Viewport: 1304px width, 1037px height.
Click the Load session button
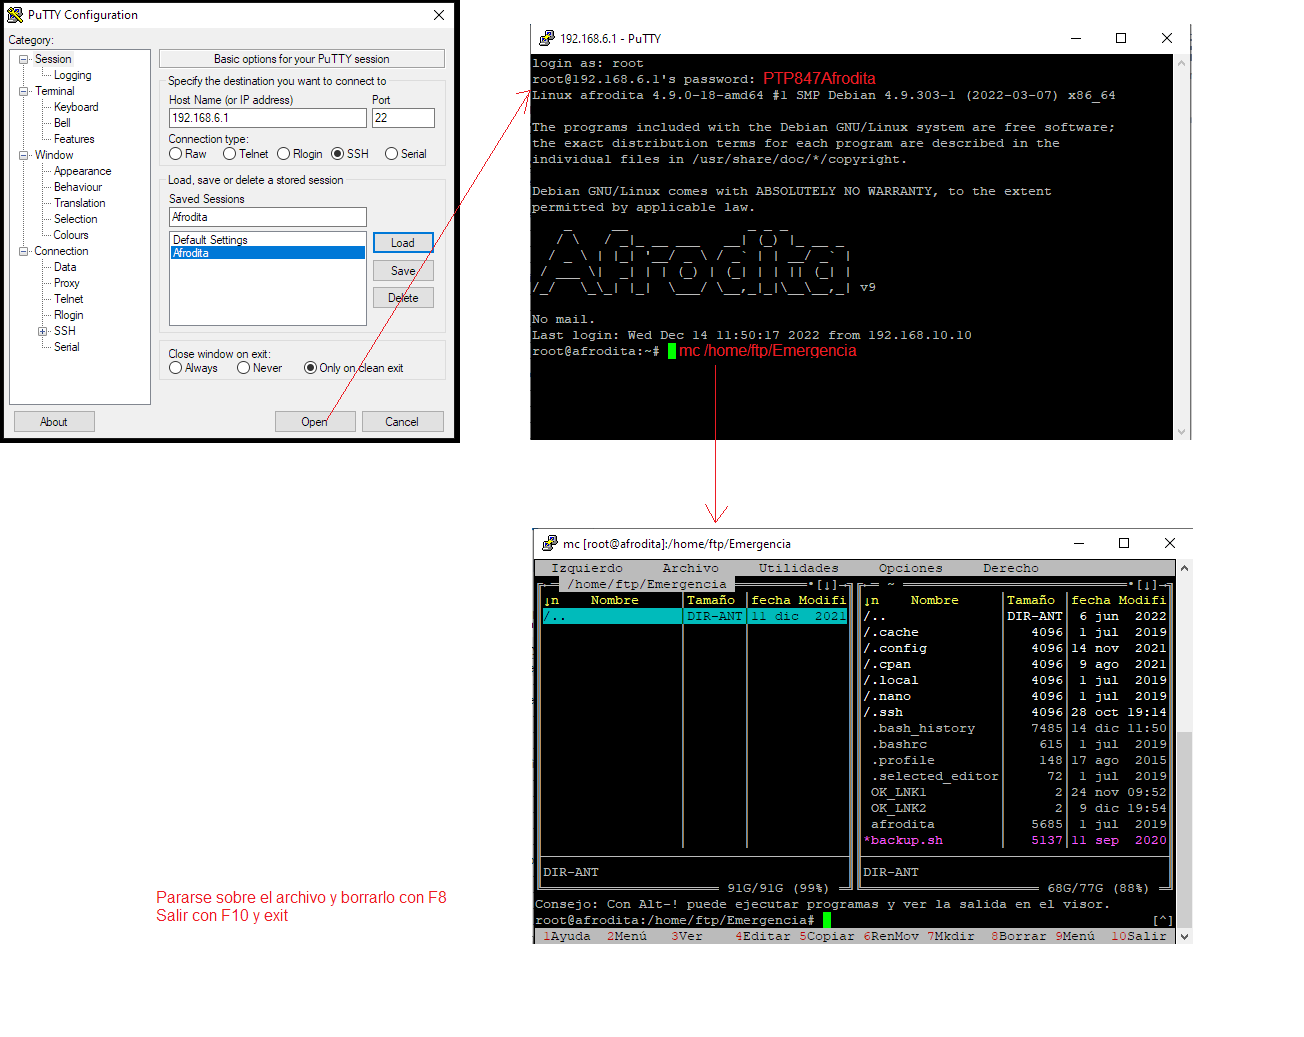[x=403, y=243]
